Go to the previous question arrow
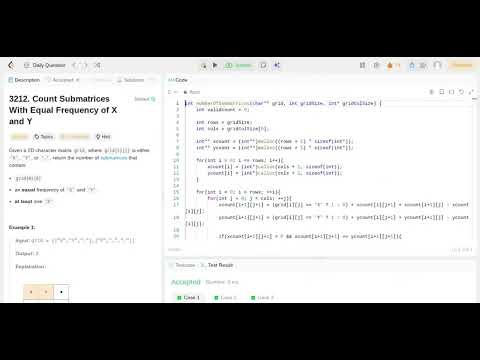The height and width of the screenshot is (360, 480). tap(74, 65)
